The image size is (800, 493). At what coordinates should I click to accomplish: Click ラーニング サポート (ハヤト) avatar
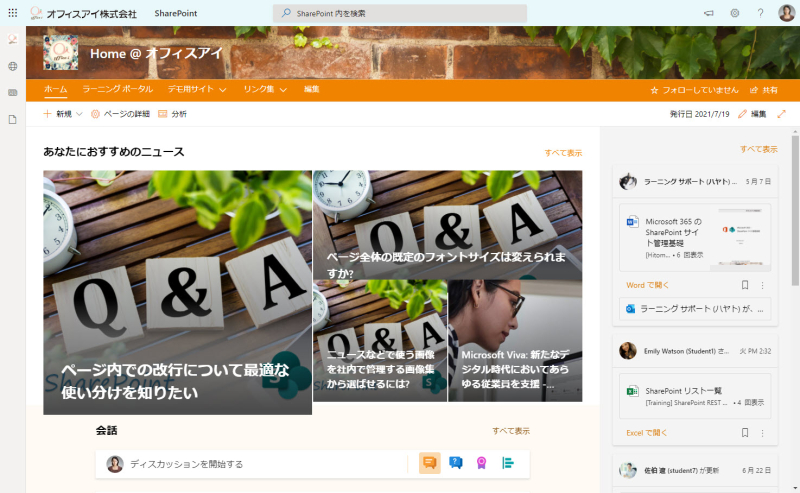tap(628, 181)
